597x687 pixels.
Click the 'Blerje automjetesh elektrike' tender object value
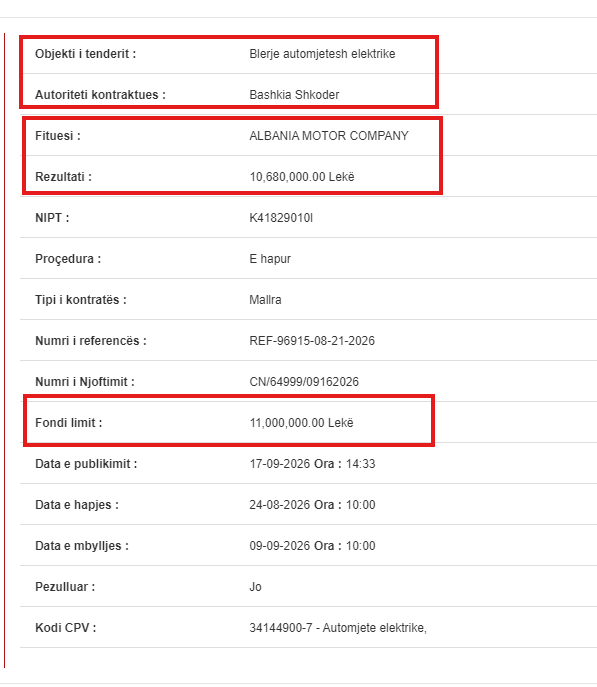[x=322, y=54]
